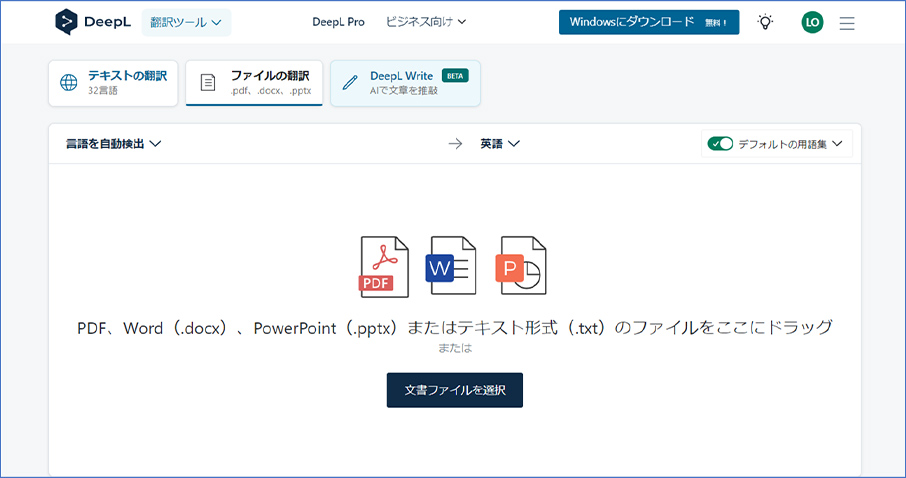Click the 32言語 subtitle text
Image resolution: width=906 pixels, height=478 pixels.
[103, 91]
